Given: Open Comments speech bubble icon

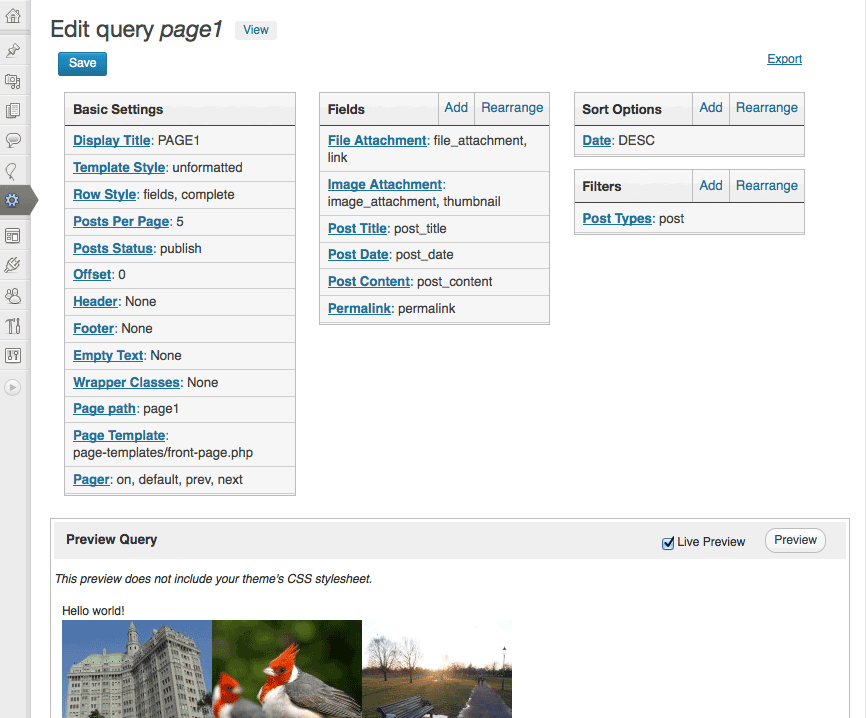Looking at the screenshot, I should (13, 140).
